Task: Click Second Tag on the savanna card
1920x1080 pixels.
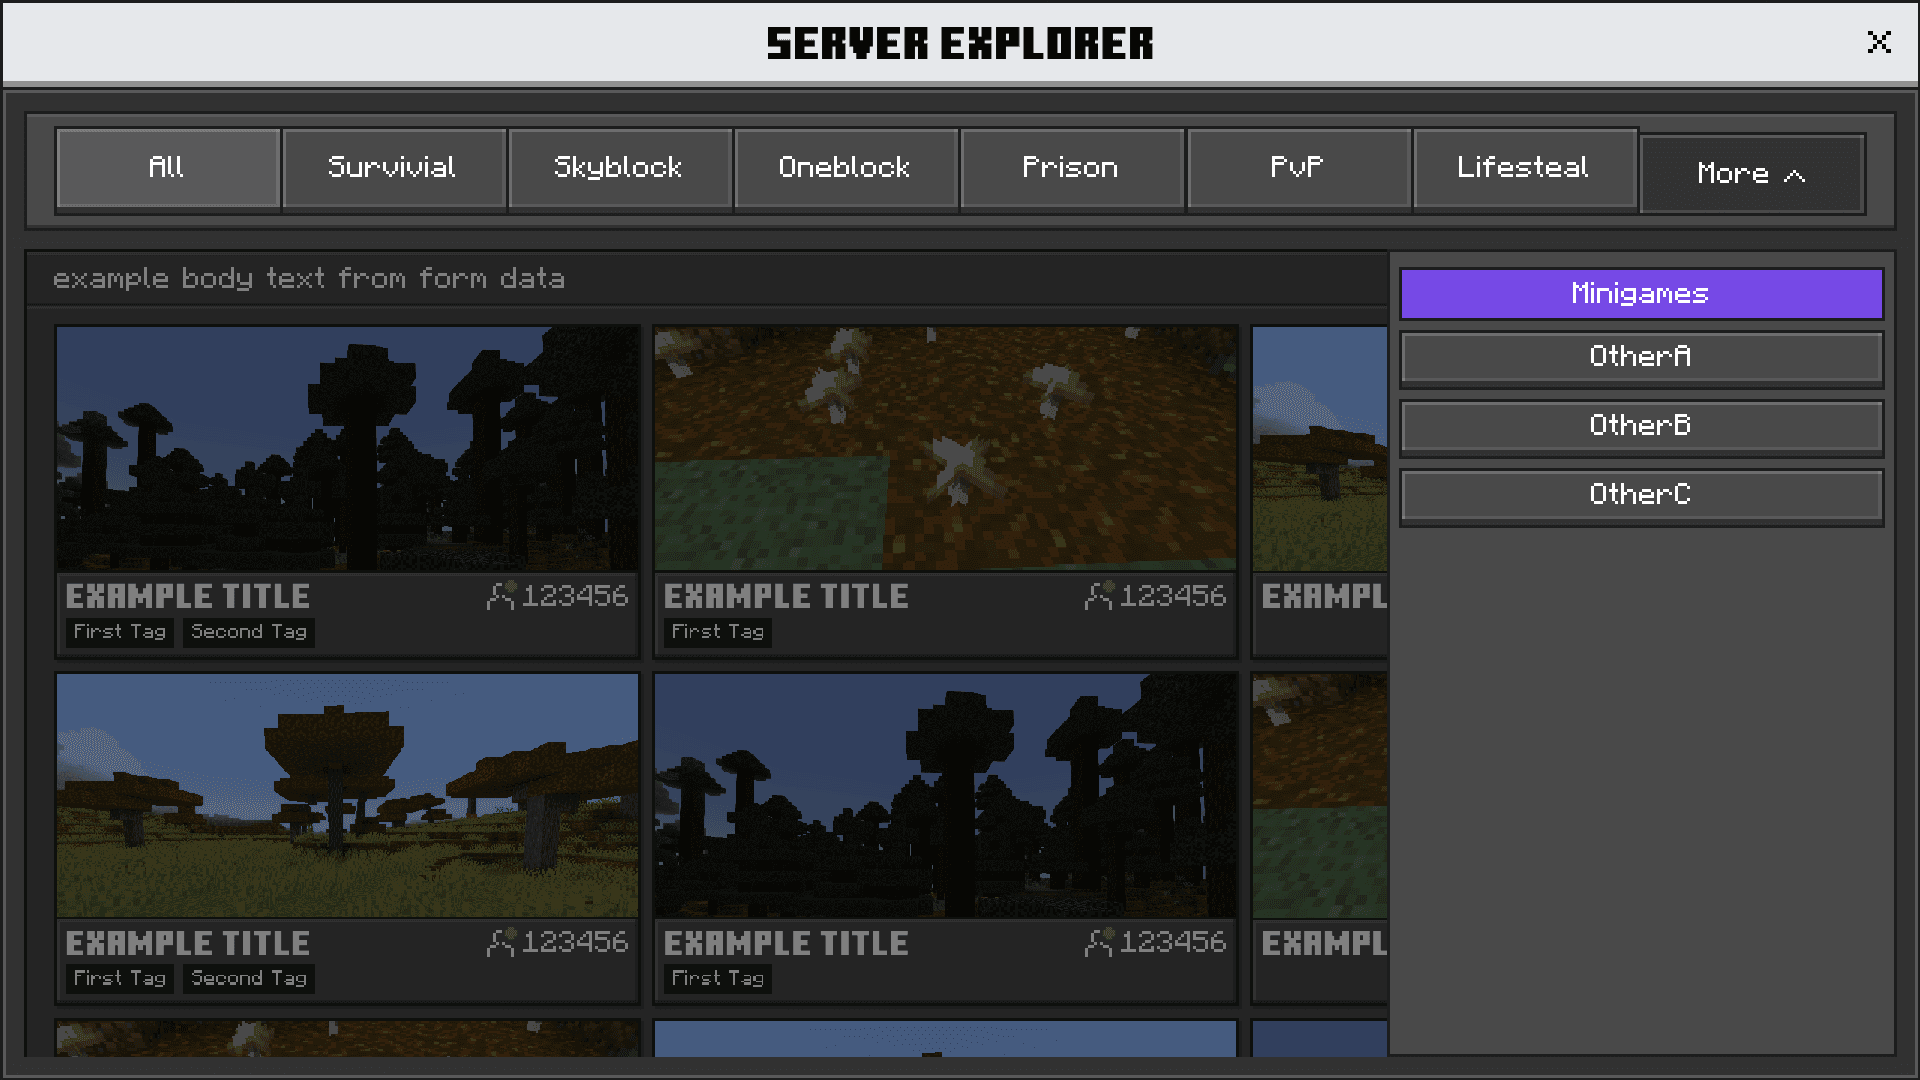Action: [x=249, y=979]
